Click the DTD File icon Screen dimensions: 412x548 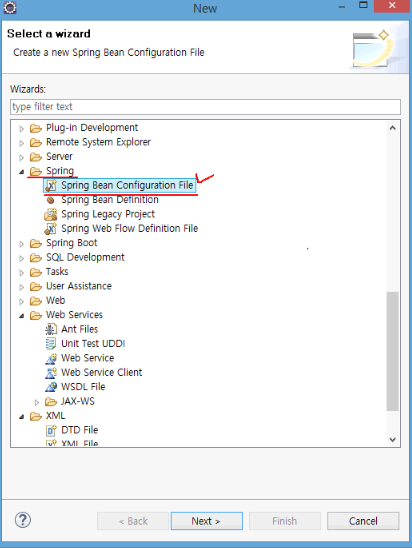51,430
